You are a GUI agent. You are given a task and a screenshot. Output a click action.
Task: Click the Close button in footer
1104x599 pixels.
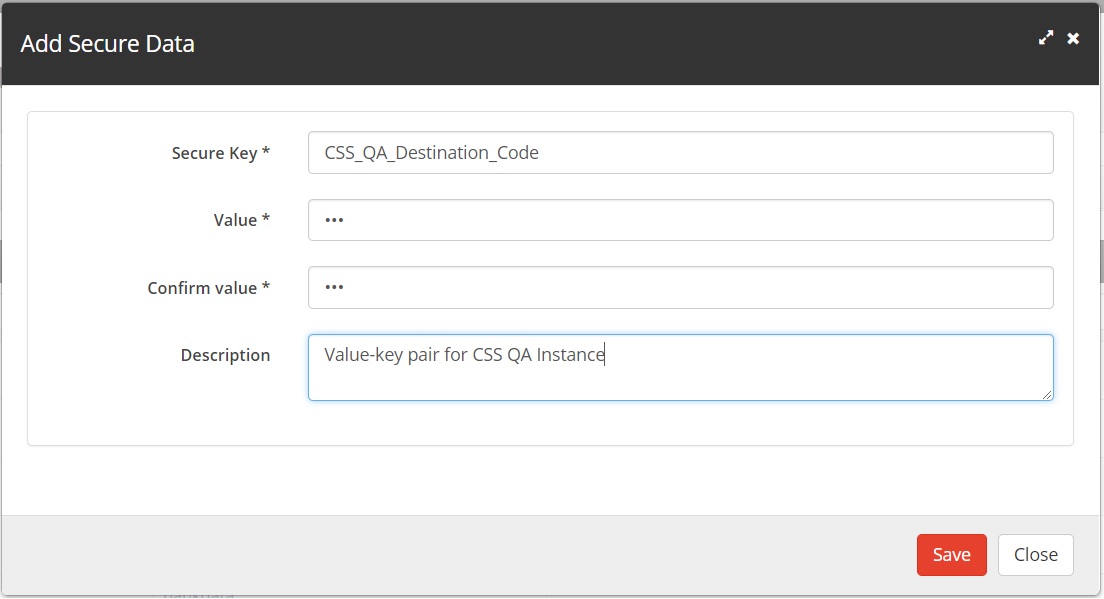pyautogui.click(x=1036, y=555)
